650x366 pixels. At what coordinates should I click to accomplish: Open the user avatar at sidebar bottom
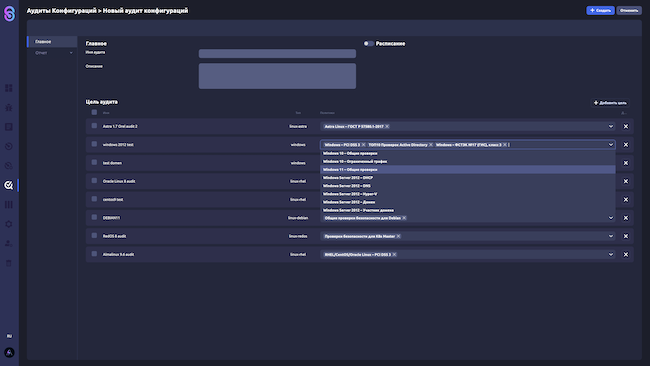tap(9, 353)
